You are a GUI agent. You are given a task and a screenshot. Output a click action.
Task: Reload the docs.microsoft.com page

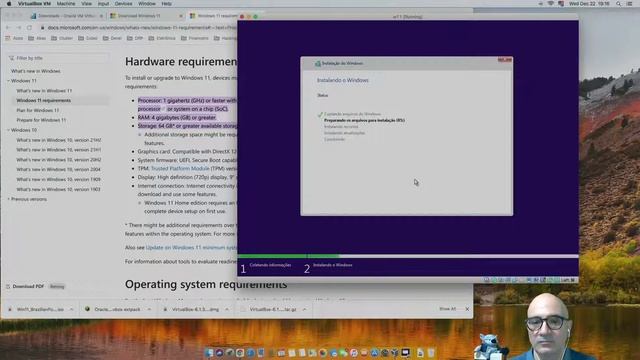coord(29,27)
